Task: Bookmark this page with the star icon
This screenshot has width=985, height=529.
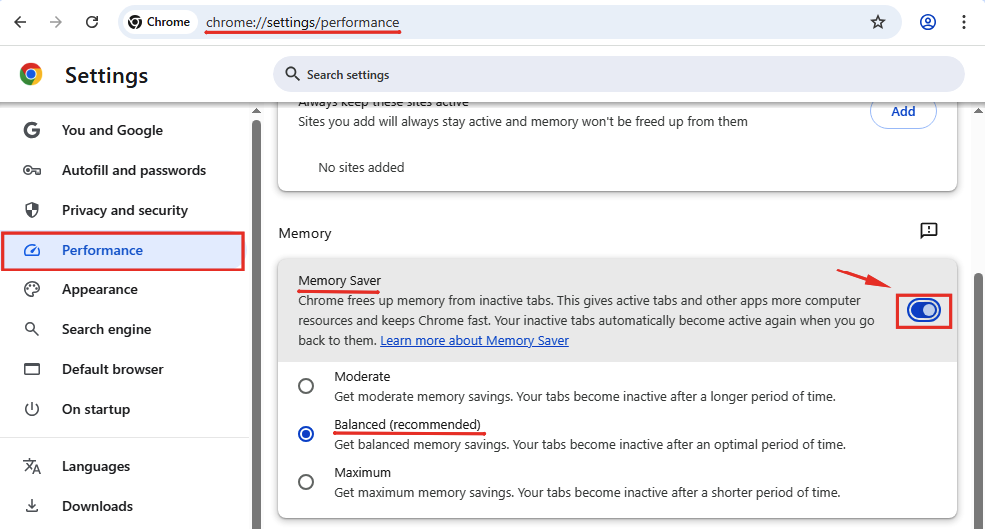Action: click(x=878, y=23)
